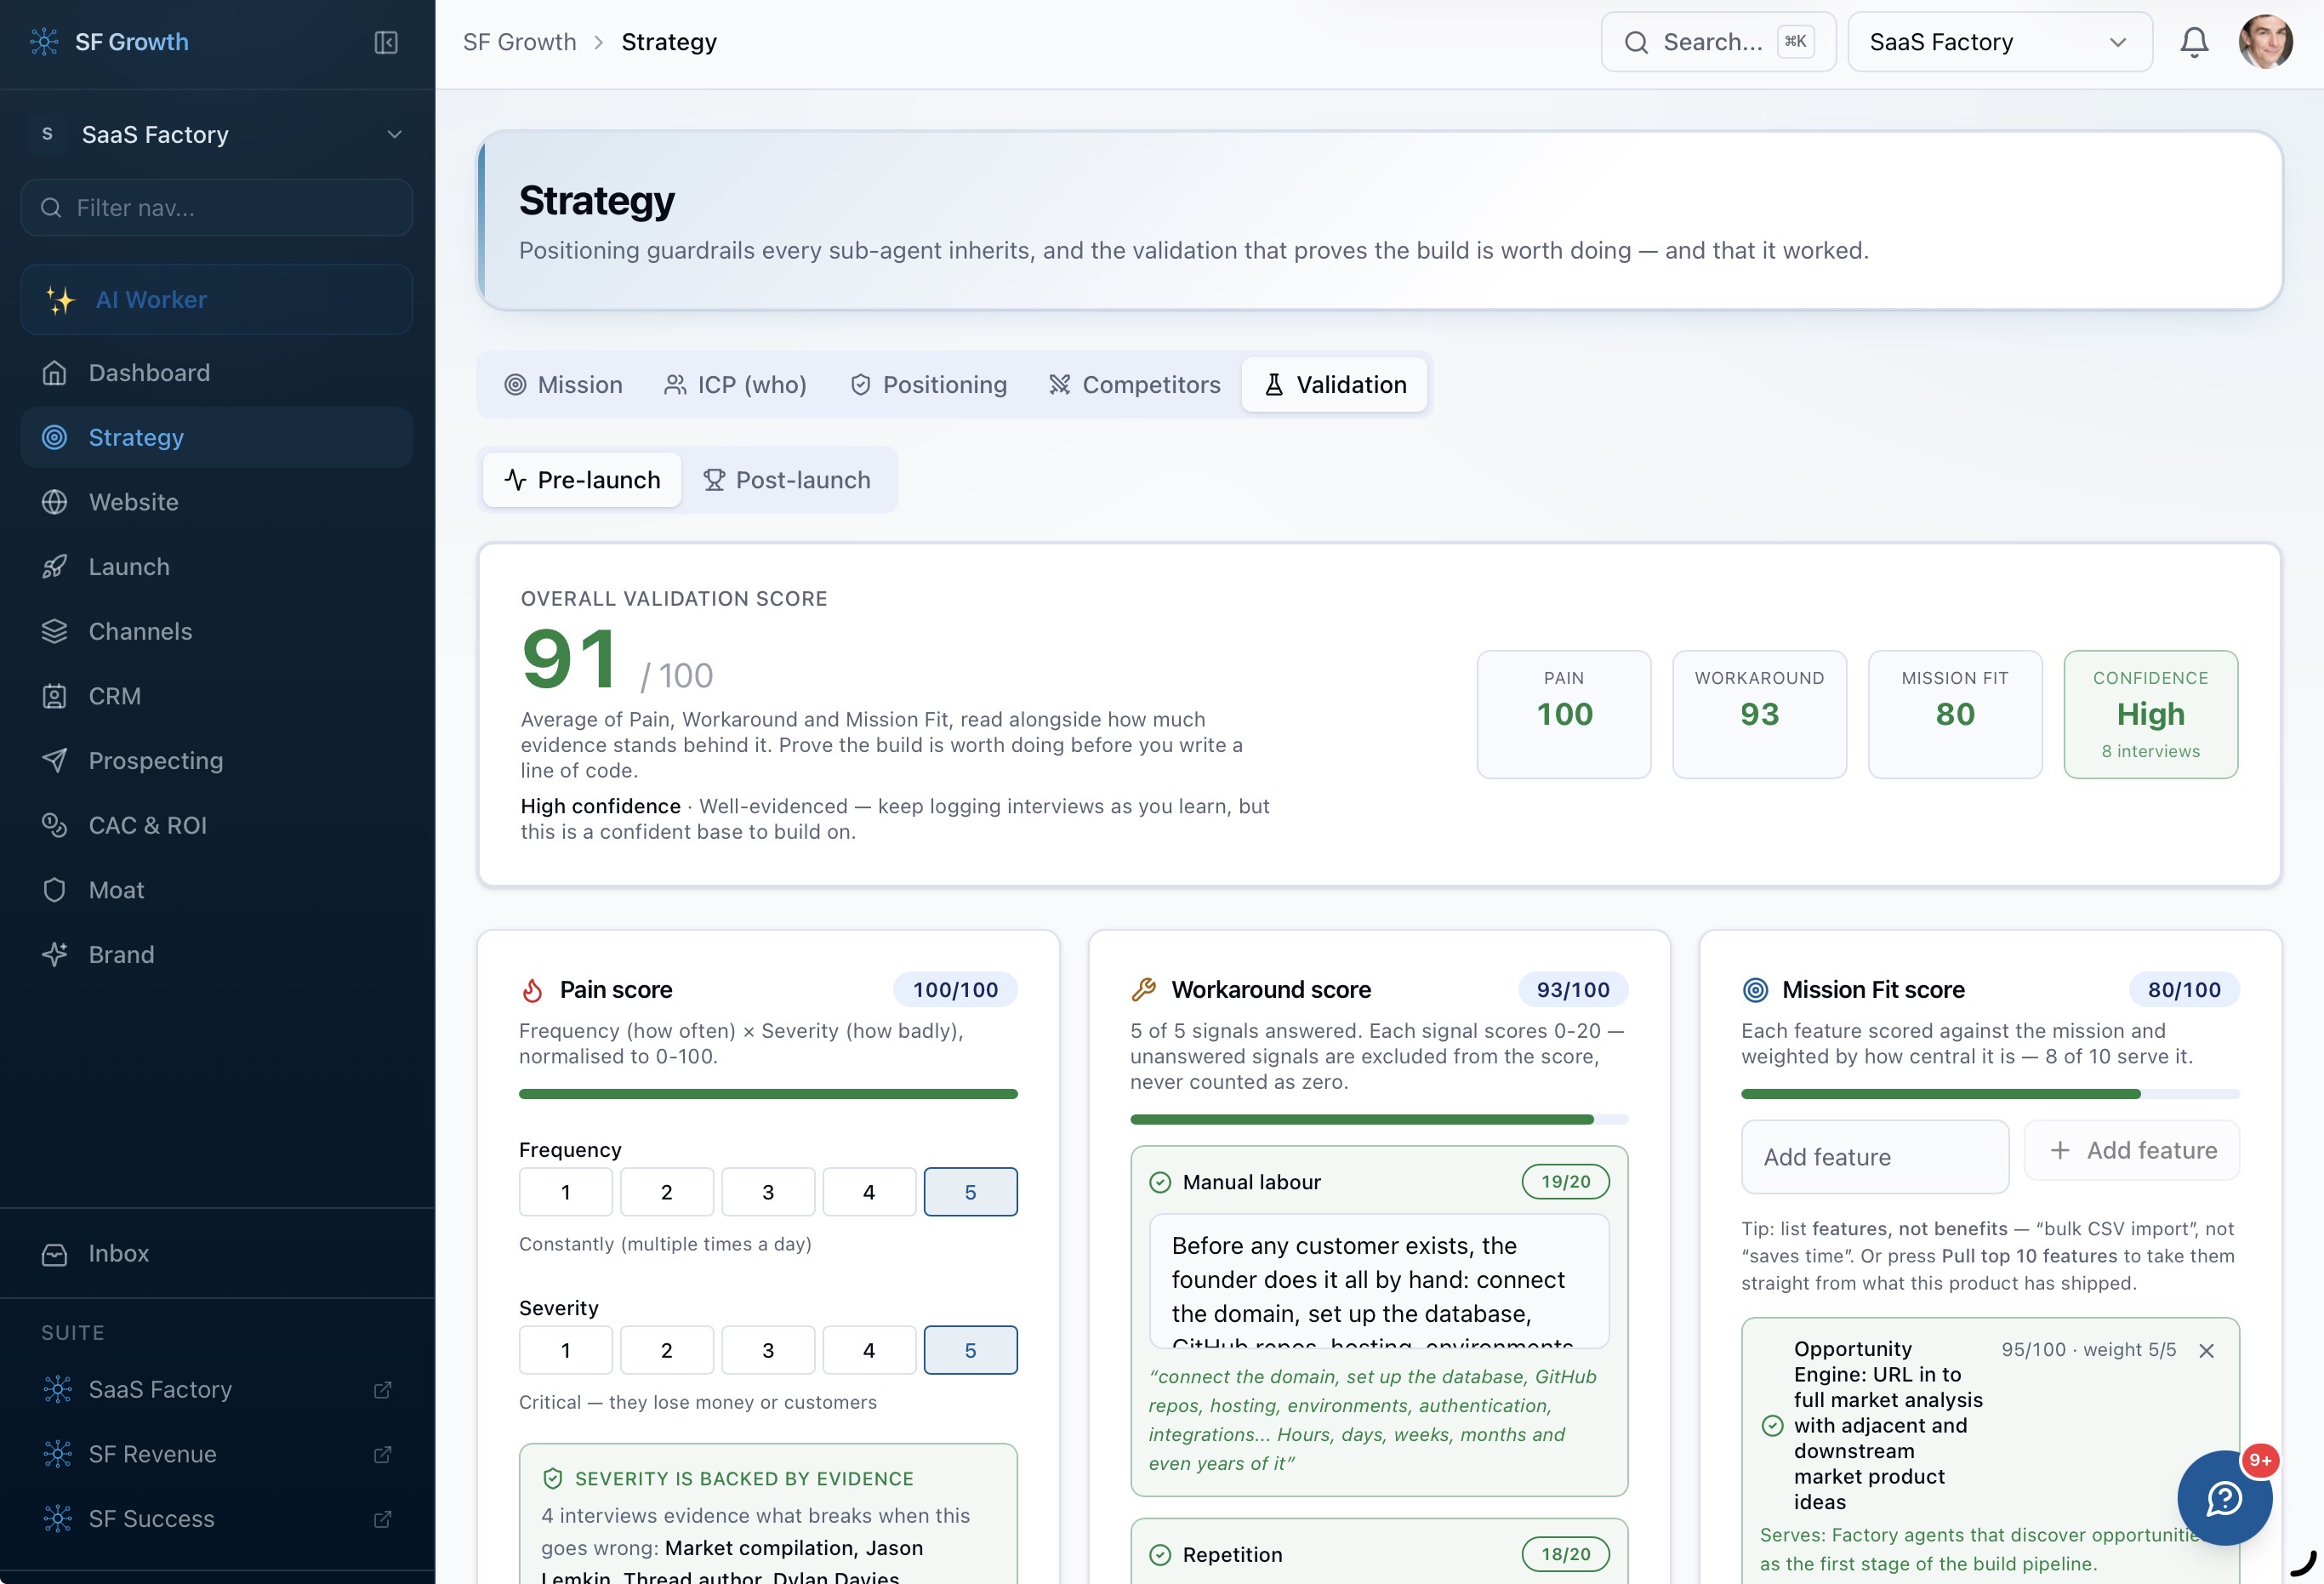The height and width of the screenshot is (1584, 2324).
Task: Open the user avatar menu
Action: pyautogui.click(x=2265, y=42)
